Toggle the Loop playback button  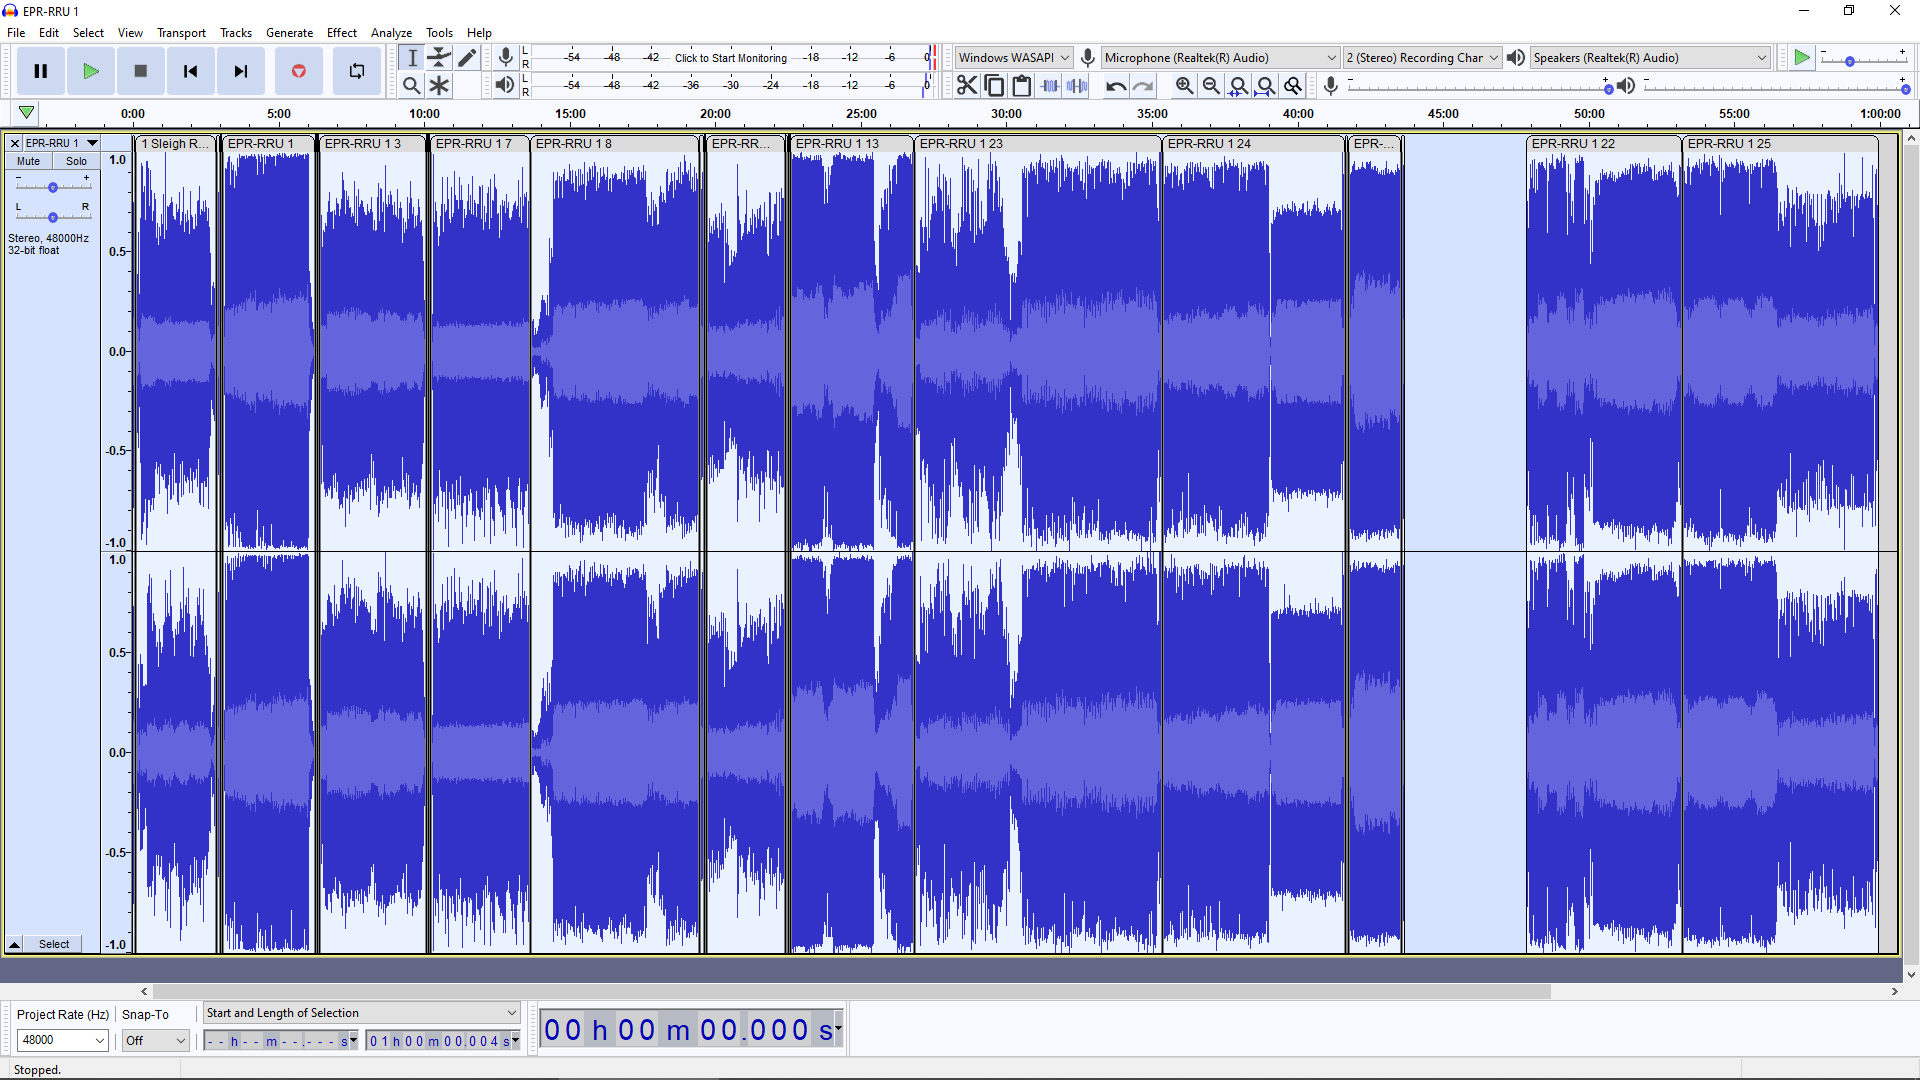[357, 71]
